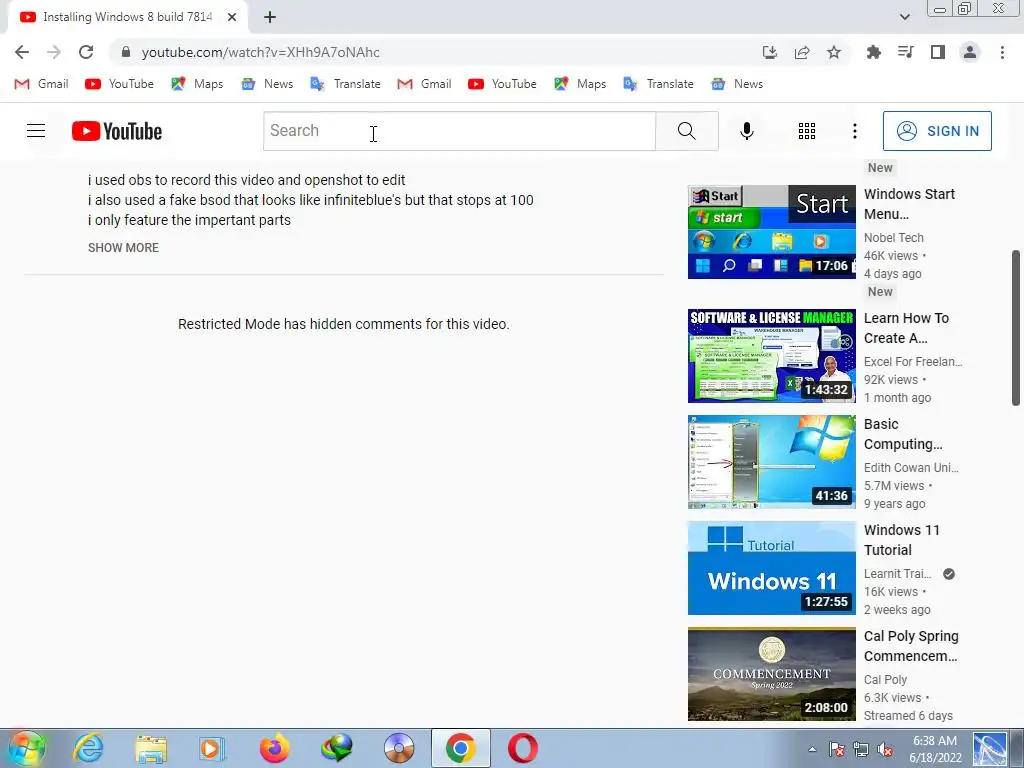Go back to the previous page

point(22,52)
